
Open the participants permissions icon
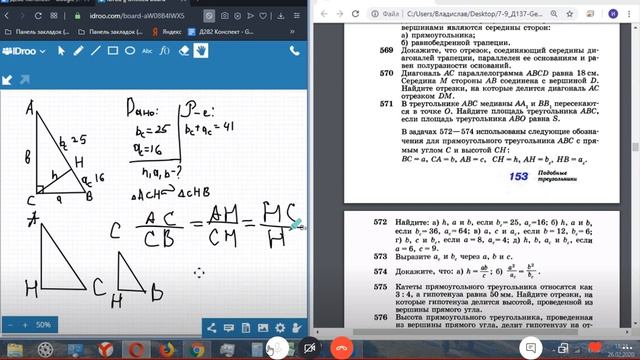click(x=297, y=328)
